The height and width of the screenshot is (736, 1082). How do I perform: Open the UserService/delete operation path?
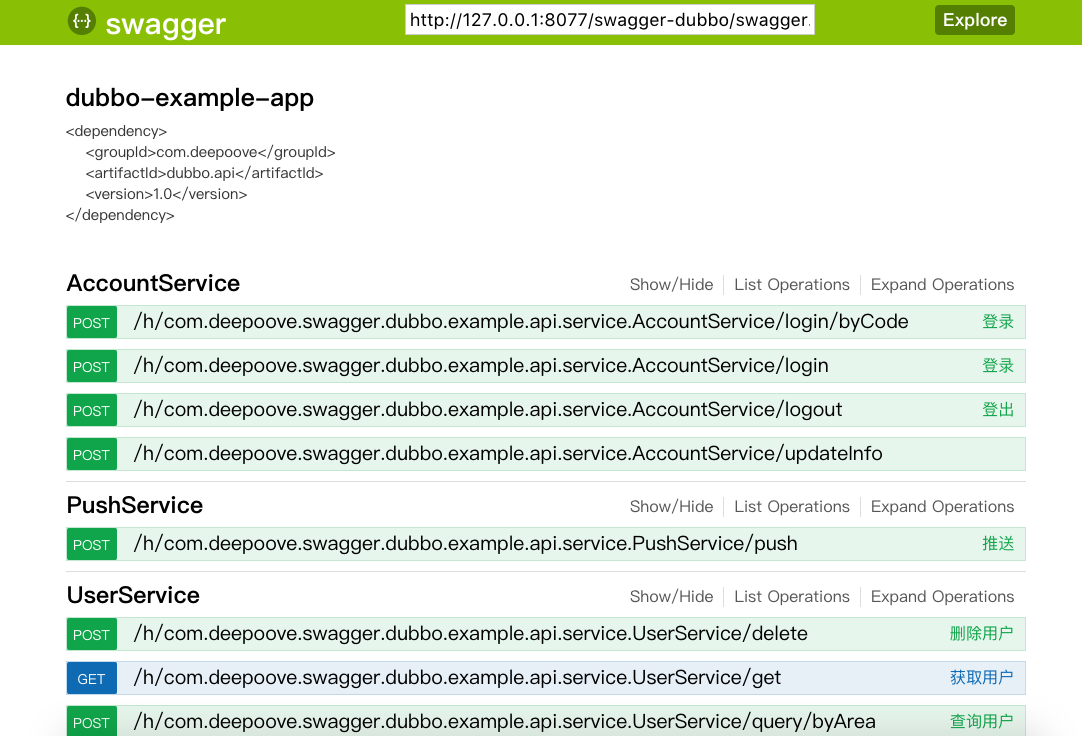(x=470, y=633)
